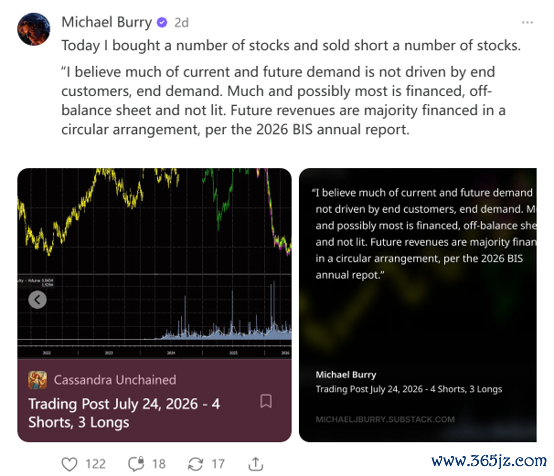View the stock chart thumbnail
The height and width of the screenshot is (476, 554).
(x=154, y=264)
